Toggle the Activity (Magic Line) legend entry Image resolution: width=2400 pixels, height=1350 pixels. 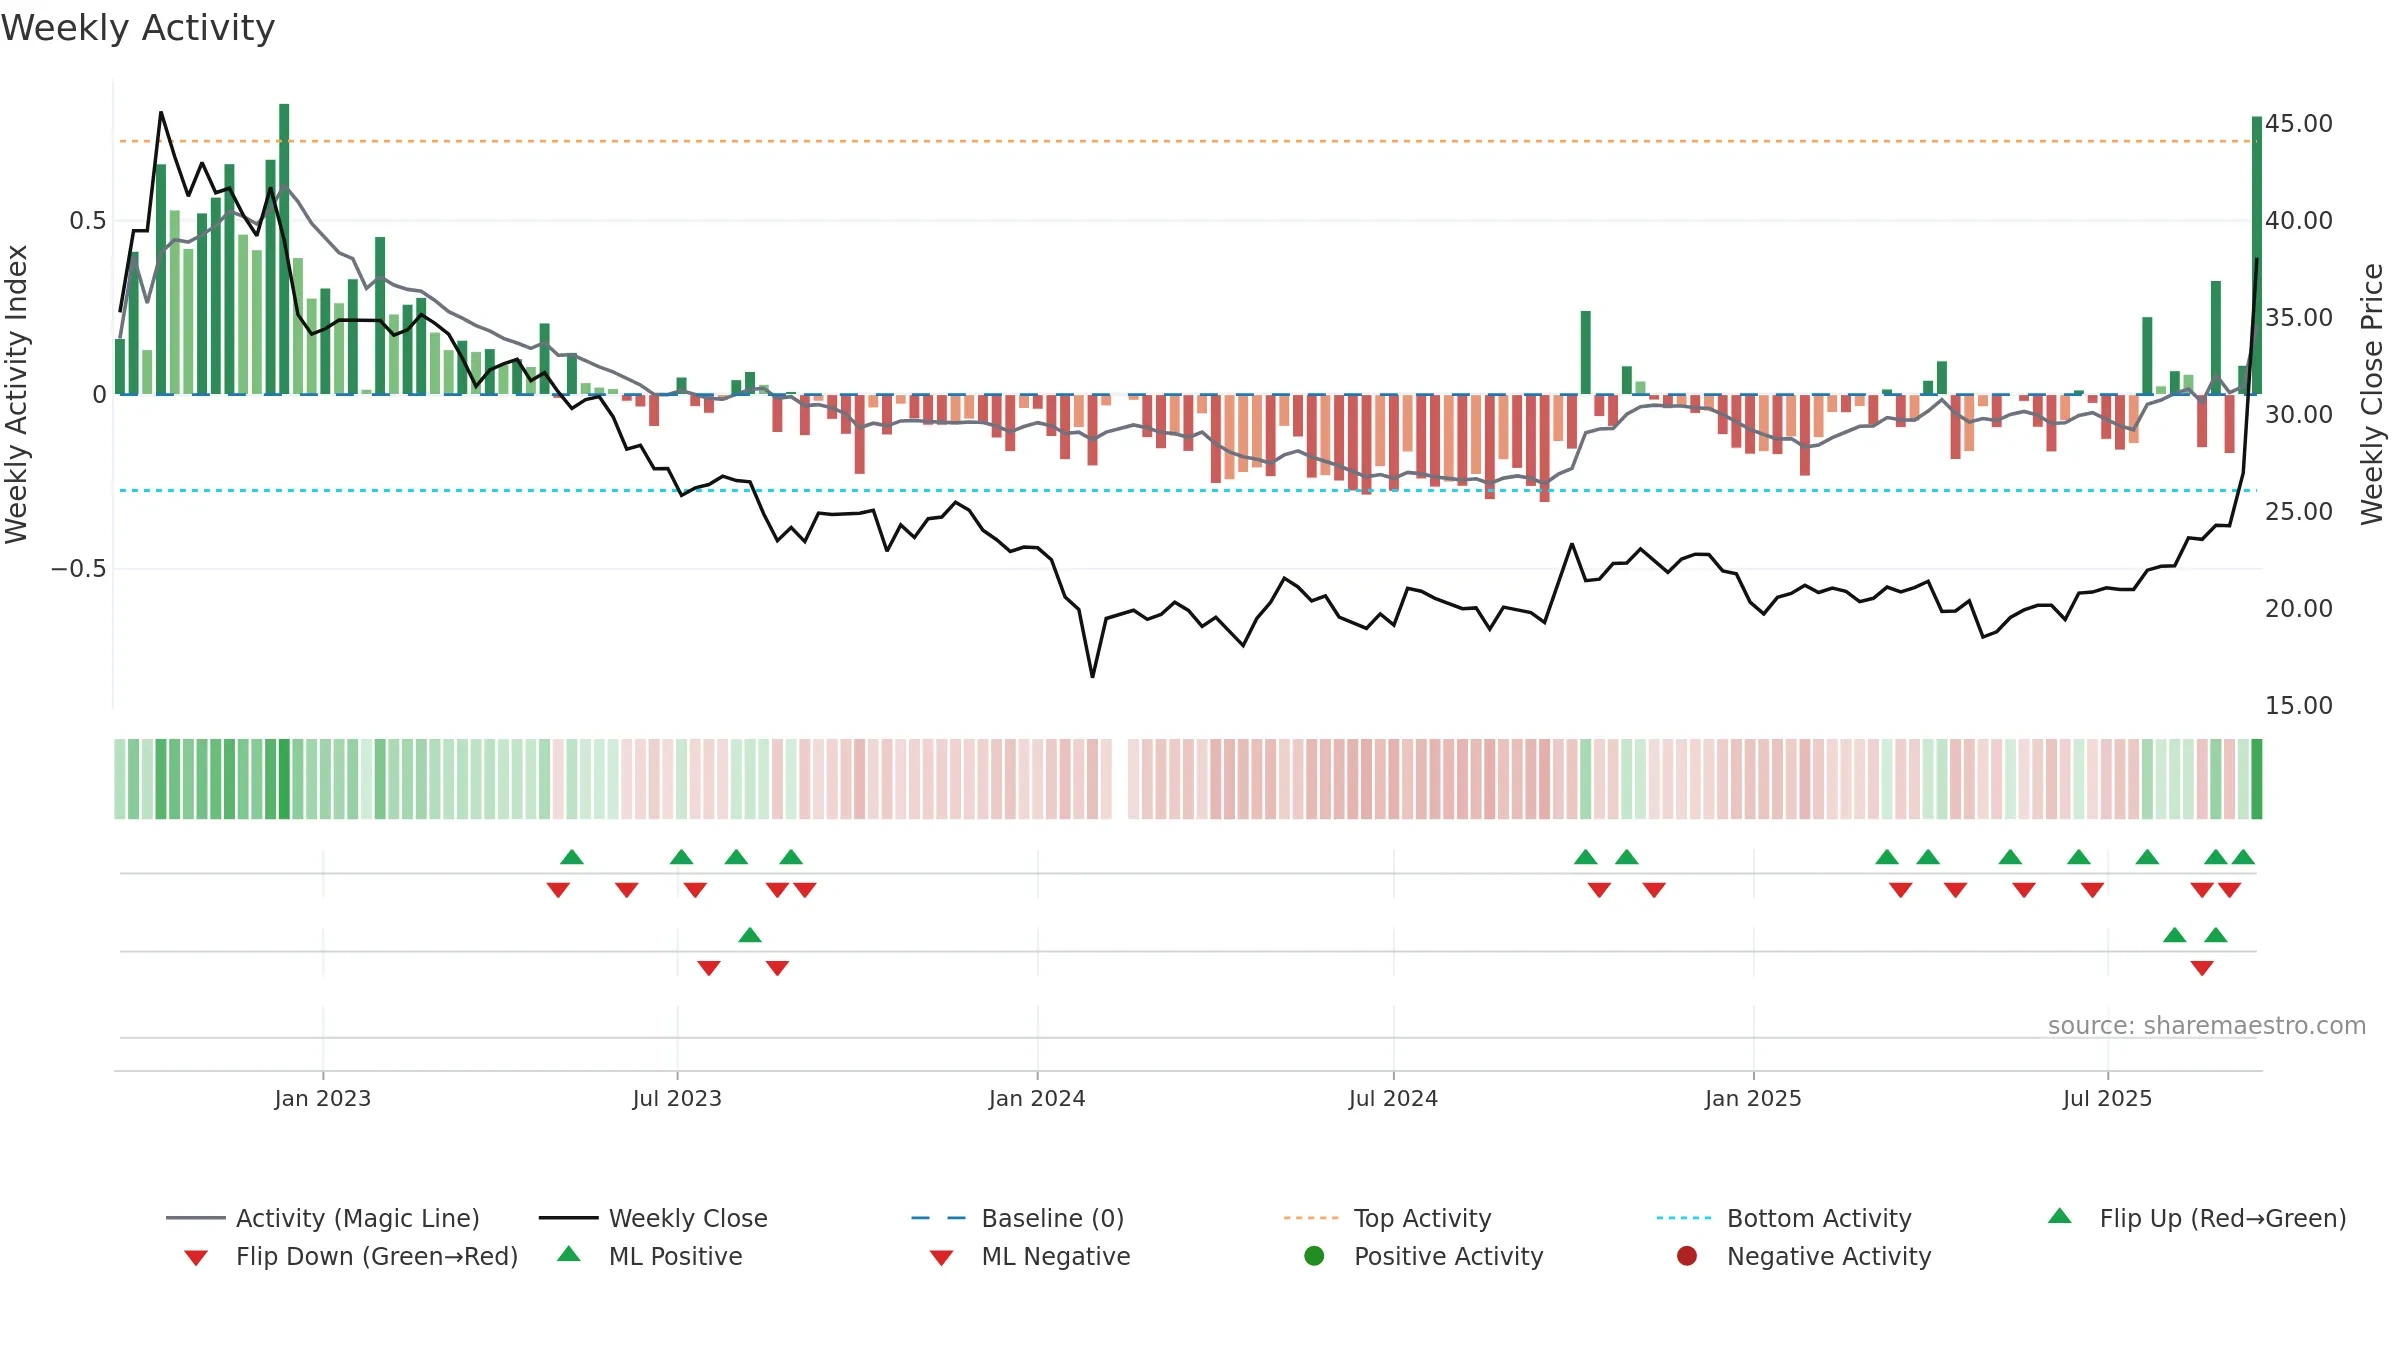click(323, 1218)
